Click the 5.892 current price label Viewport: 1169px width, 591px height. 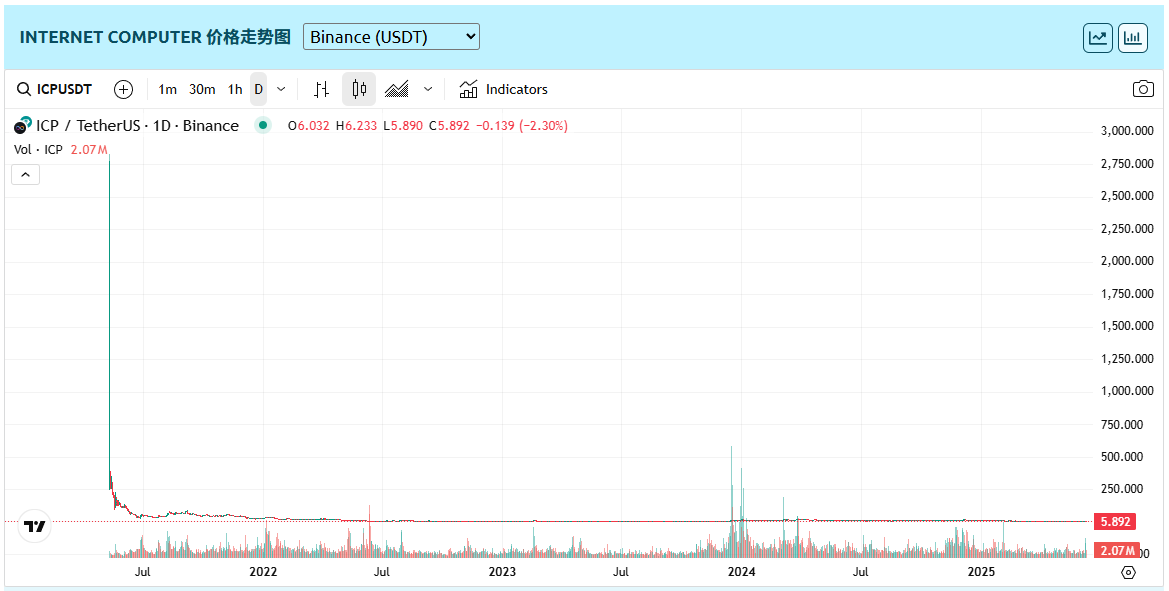(x=1115, y=521)
